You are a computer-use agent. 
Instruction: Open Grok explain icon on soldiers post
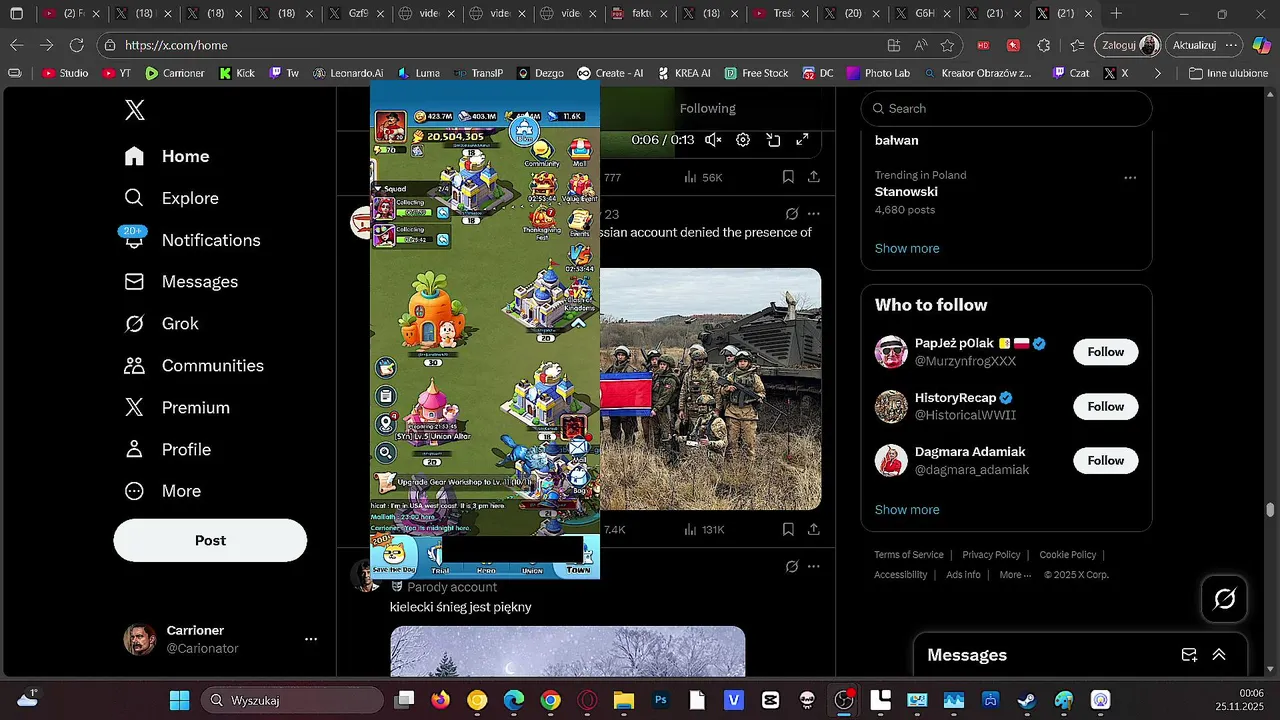(792, 214)
